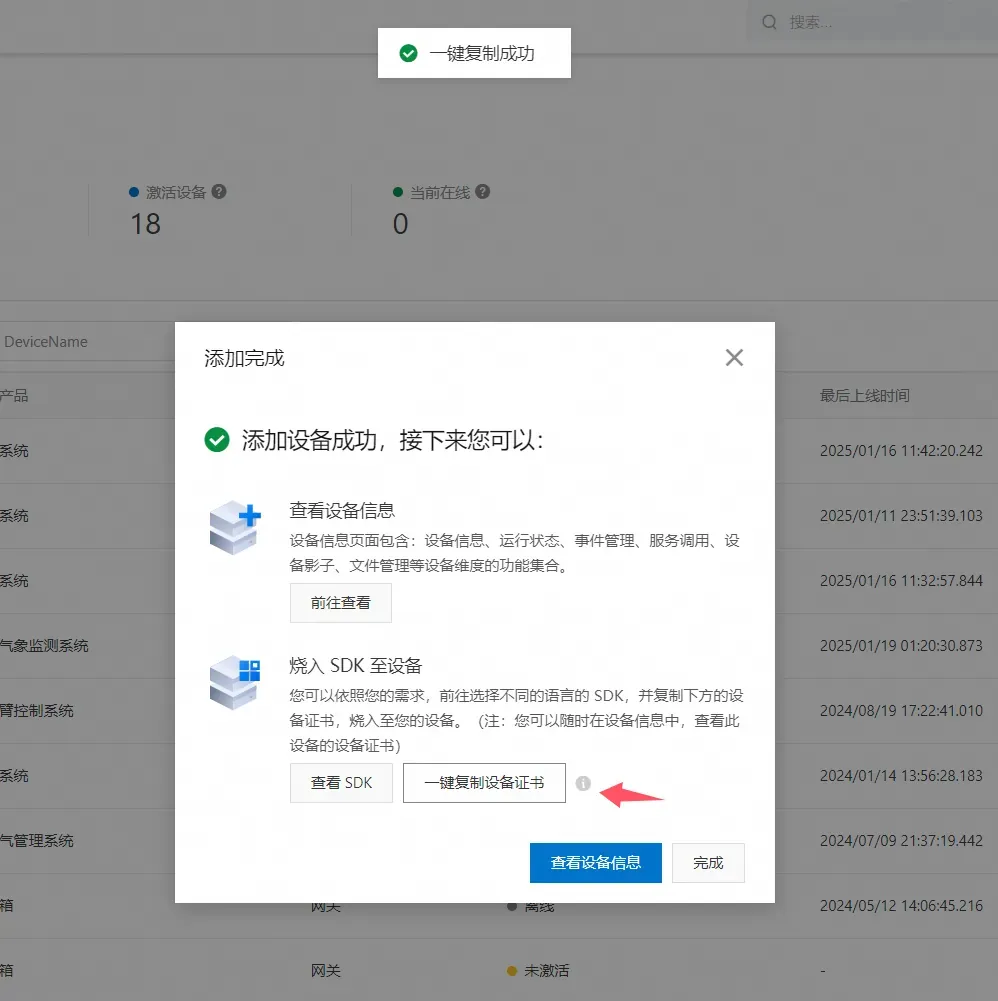Viewport: 998px width, 1001px height.
Task: Click the 查看设备信息 stacked device icon
Action: [235, 527]
